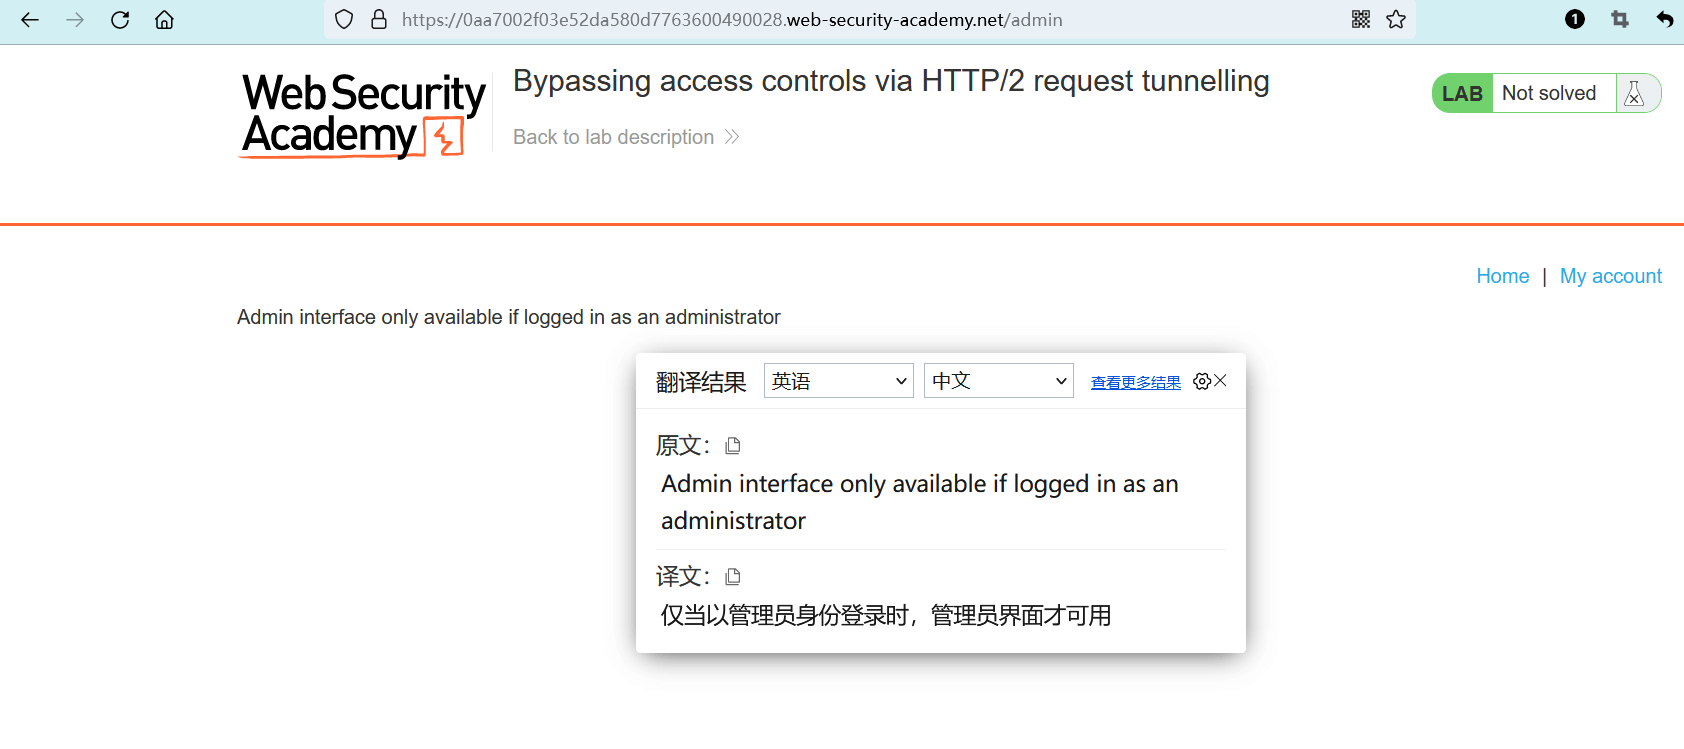Click the 查看更多结果 link
Viewport: 1684px width, 749px height.
click(x=1135, y=382)
